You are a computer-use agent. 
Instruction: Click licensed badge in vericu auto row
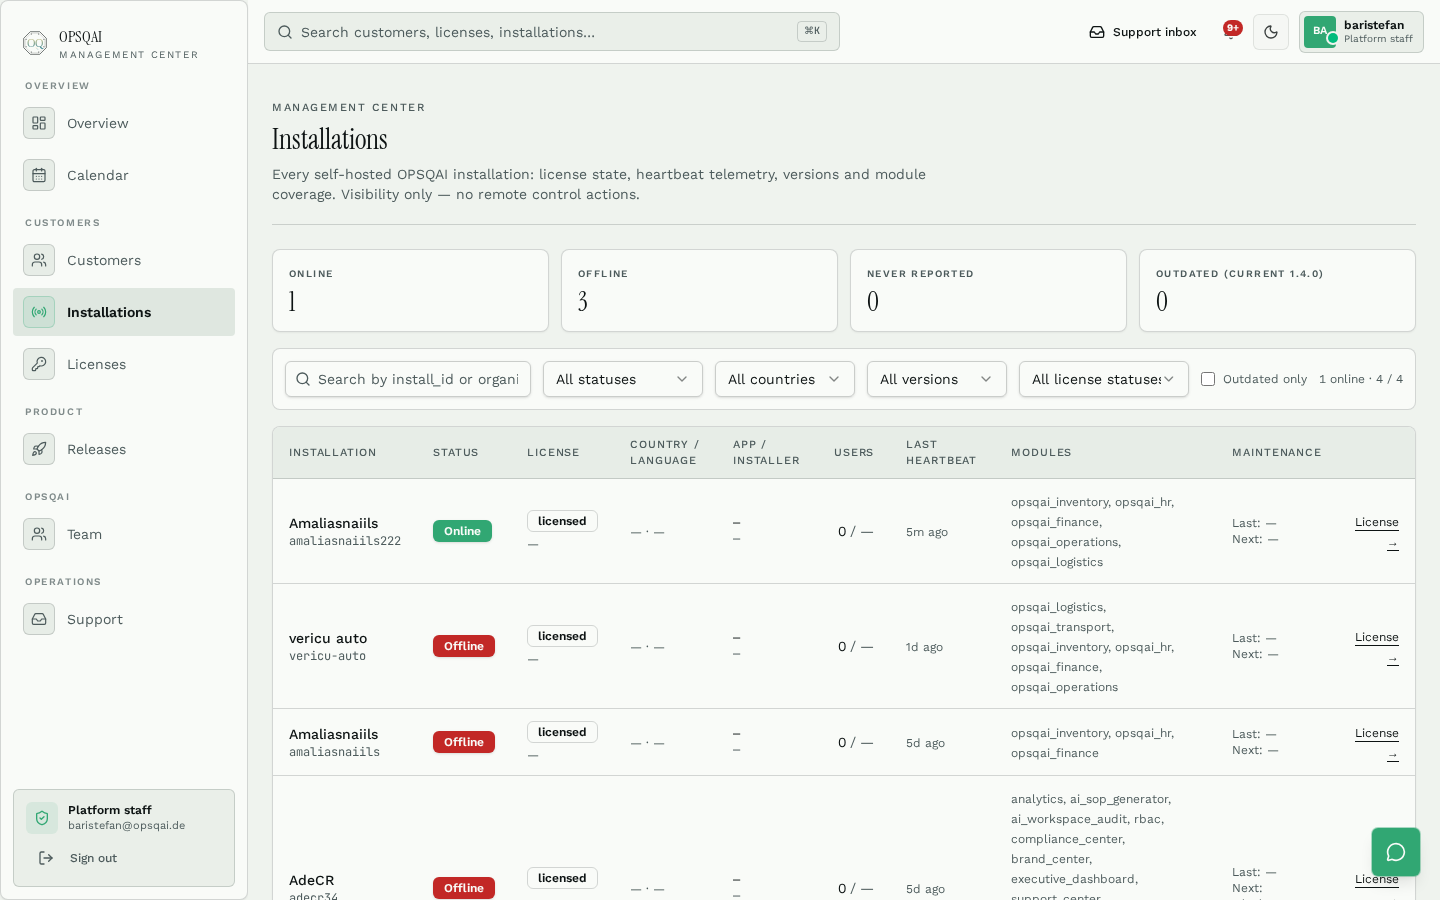(x=562, y=636)
